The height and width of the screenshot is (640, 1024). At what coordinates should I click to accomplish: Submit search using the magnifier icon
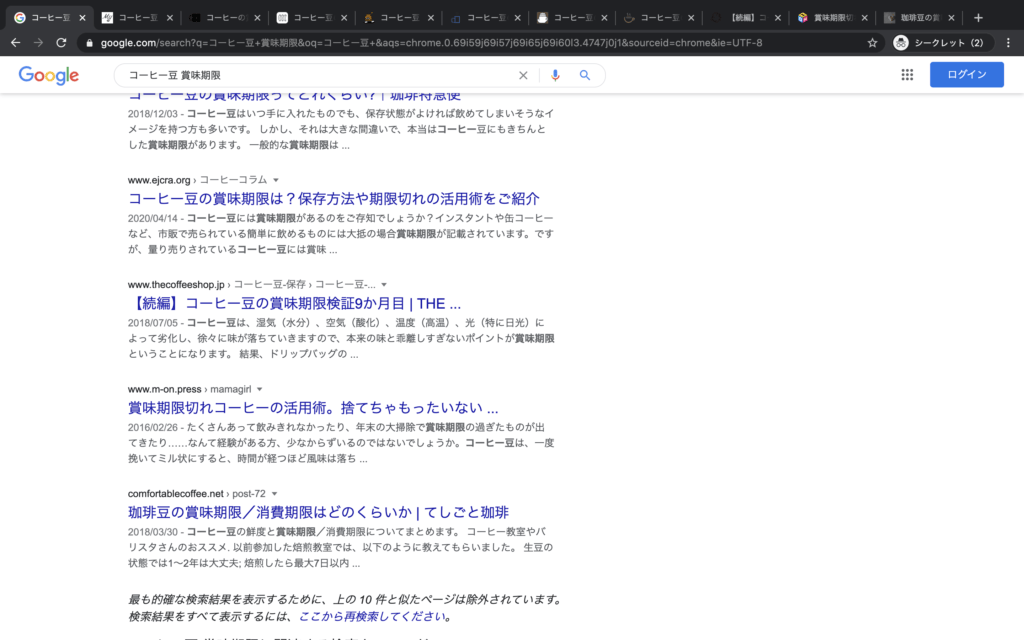point(584,75)
